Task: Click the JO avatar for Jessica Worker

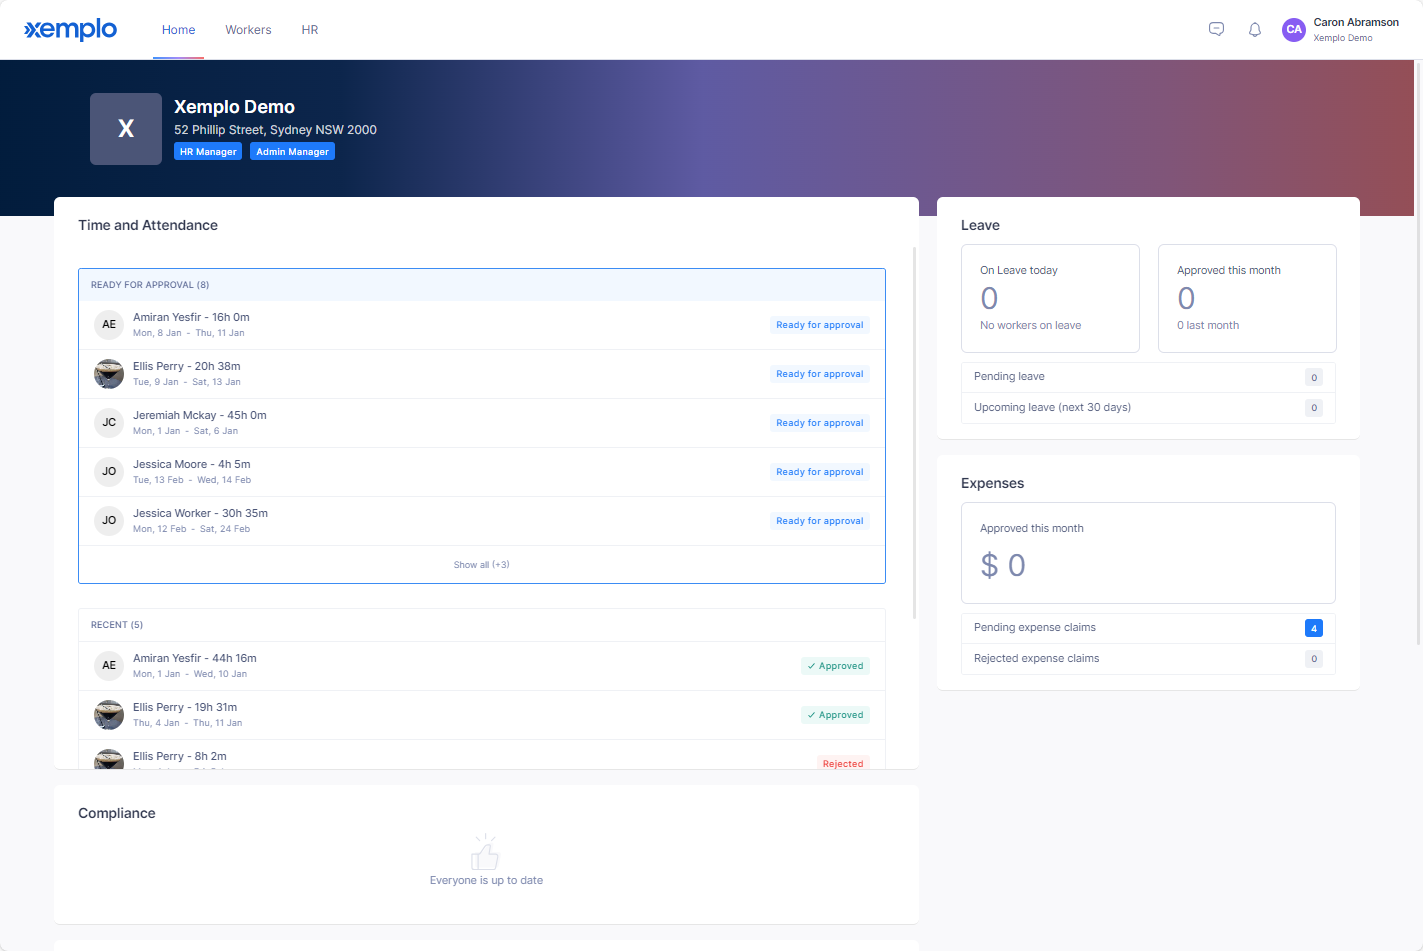Action: pyautogui.click(x=109, y=521)
